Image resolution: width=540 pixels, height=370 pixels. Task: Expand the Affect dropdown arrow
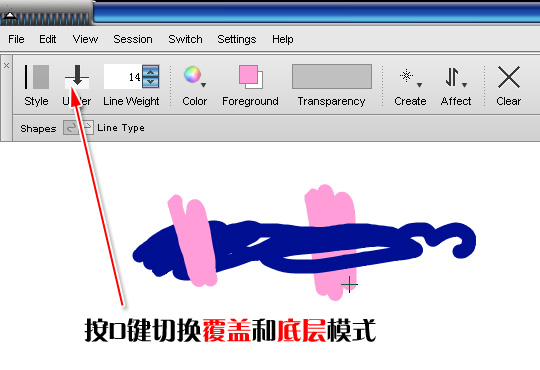(465, 85)
